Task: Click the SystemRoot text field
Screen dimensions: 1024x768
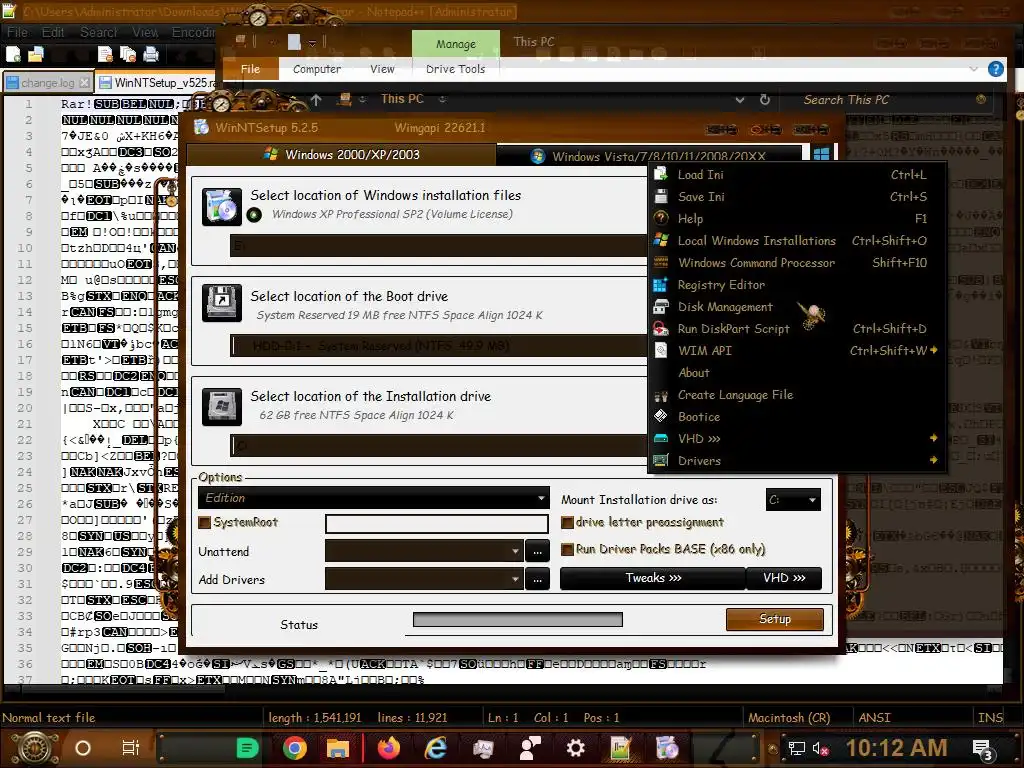Action: 436,523
